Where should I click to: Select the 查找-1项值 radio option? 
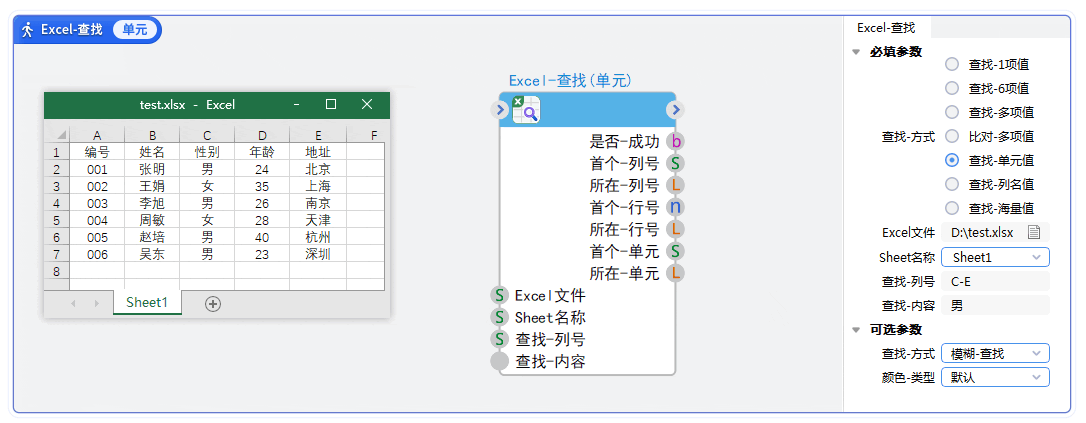[952, 64]
